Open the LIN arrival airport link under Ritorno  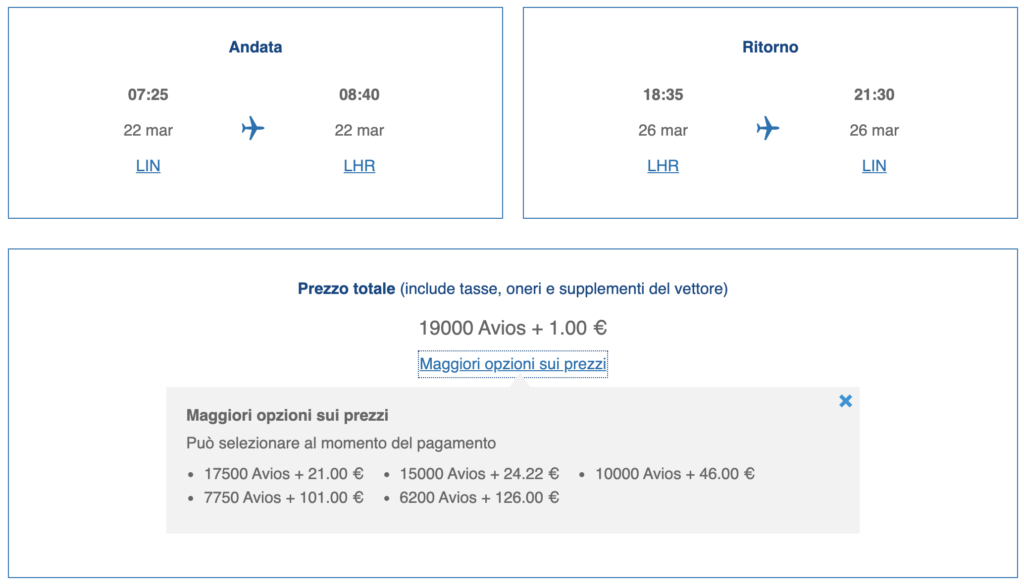[x=874, y=166]
